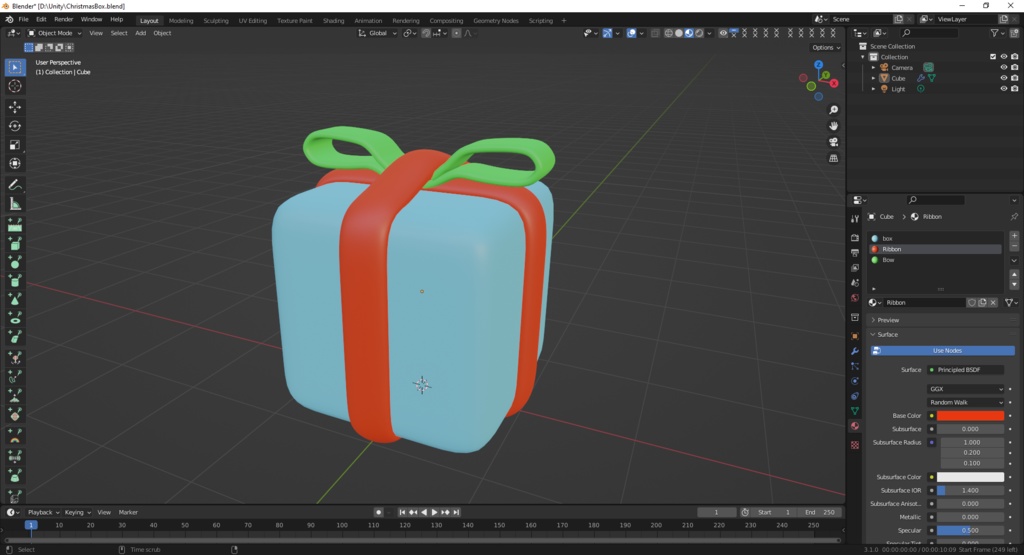Open the Material properties tab icon
1024x555 pixels.
click(x=855, y=426)
